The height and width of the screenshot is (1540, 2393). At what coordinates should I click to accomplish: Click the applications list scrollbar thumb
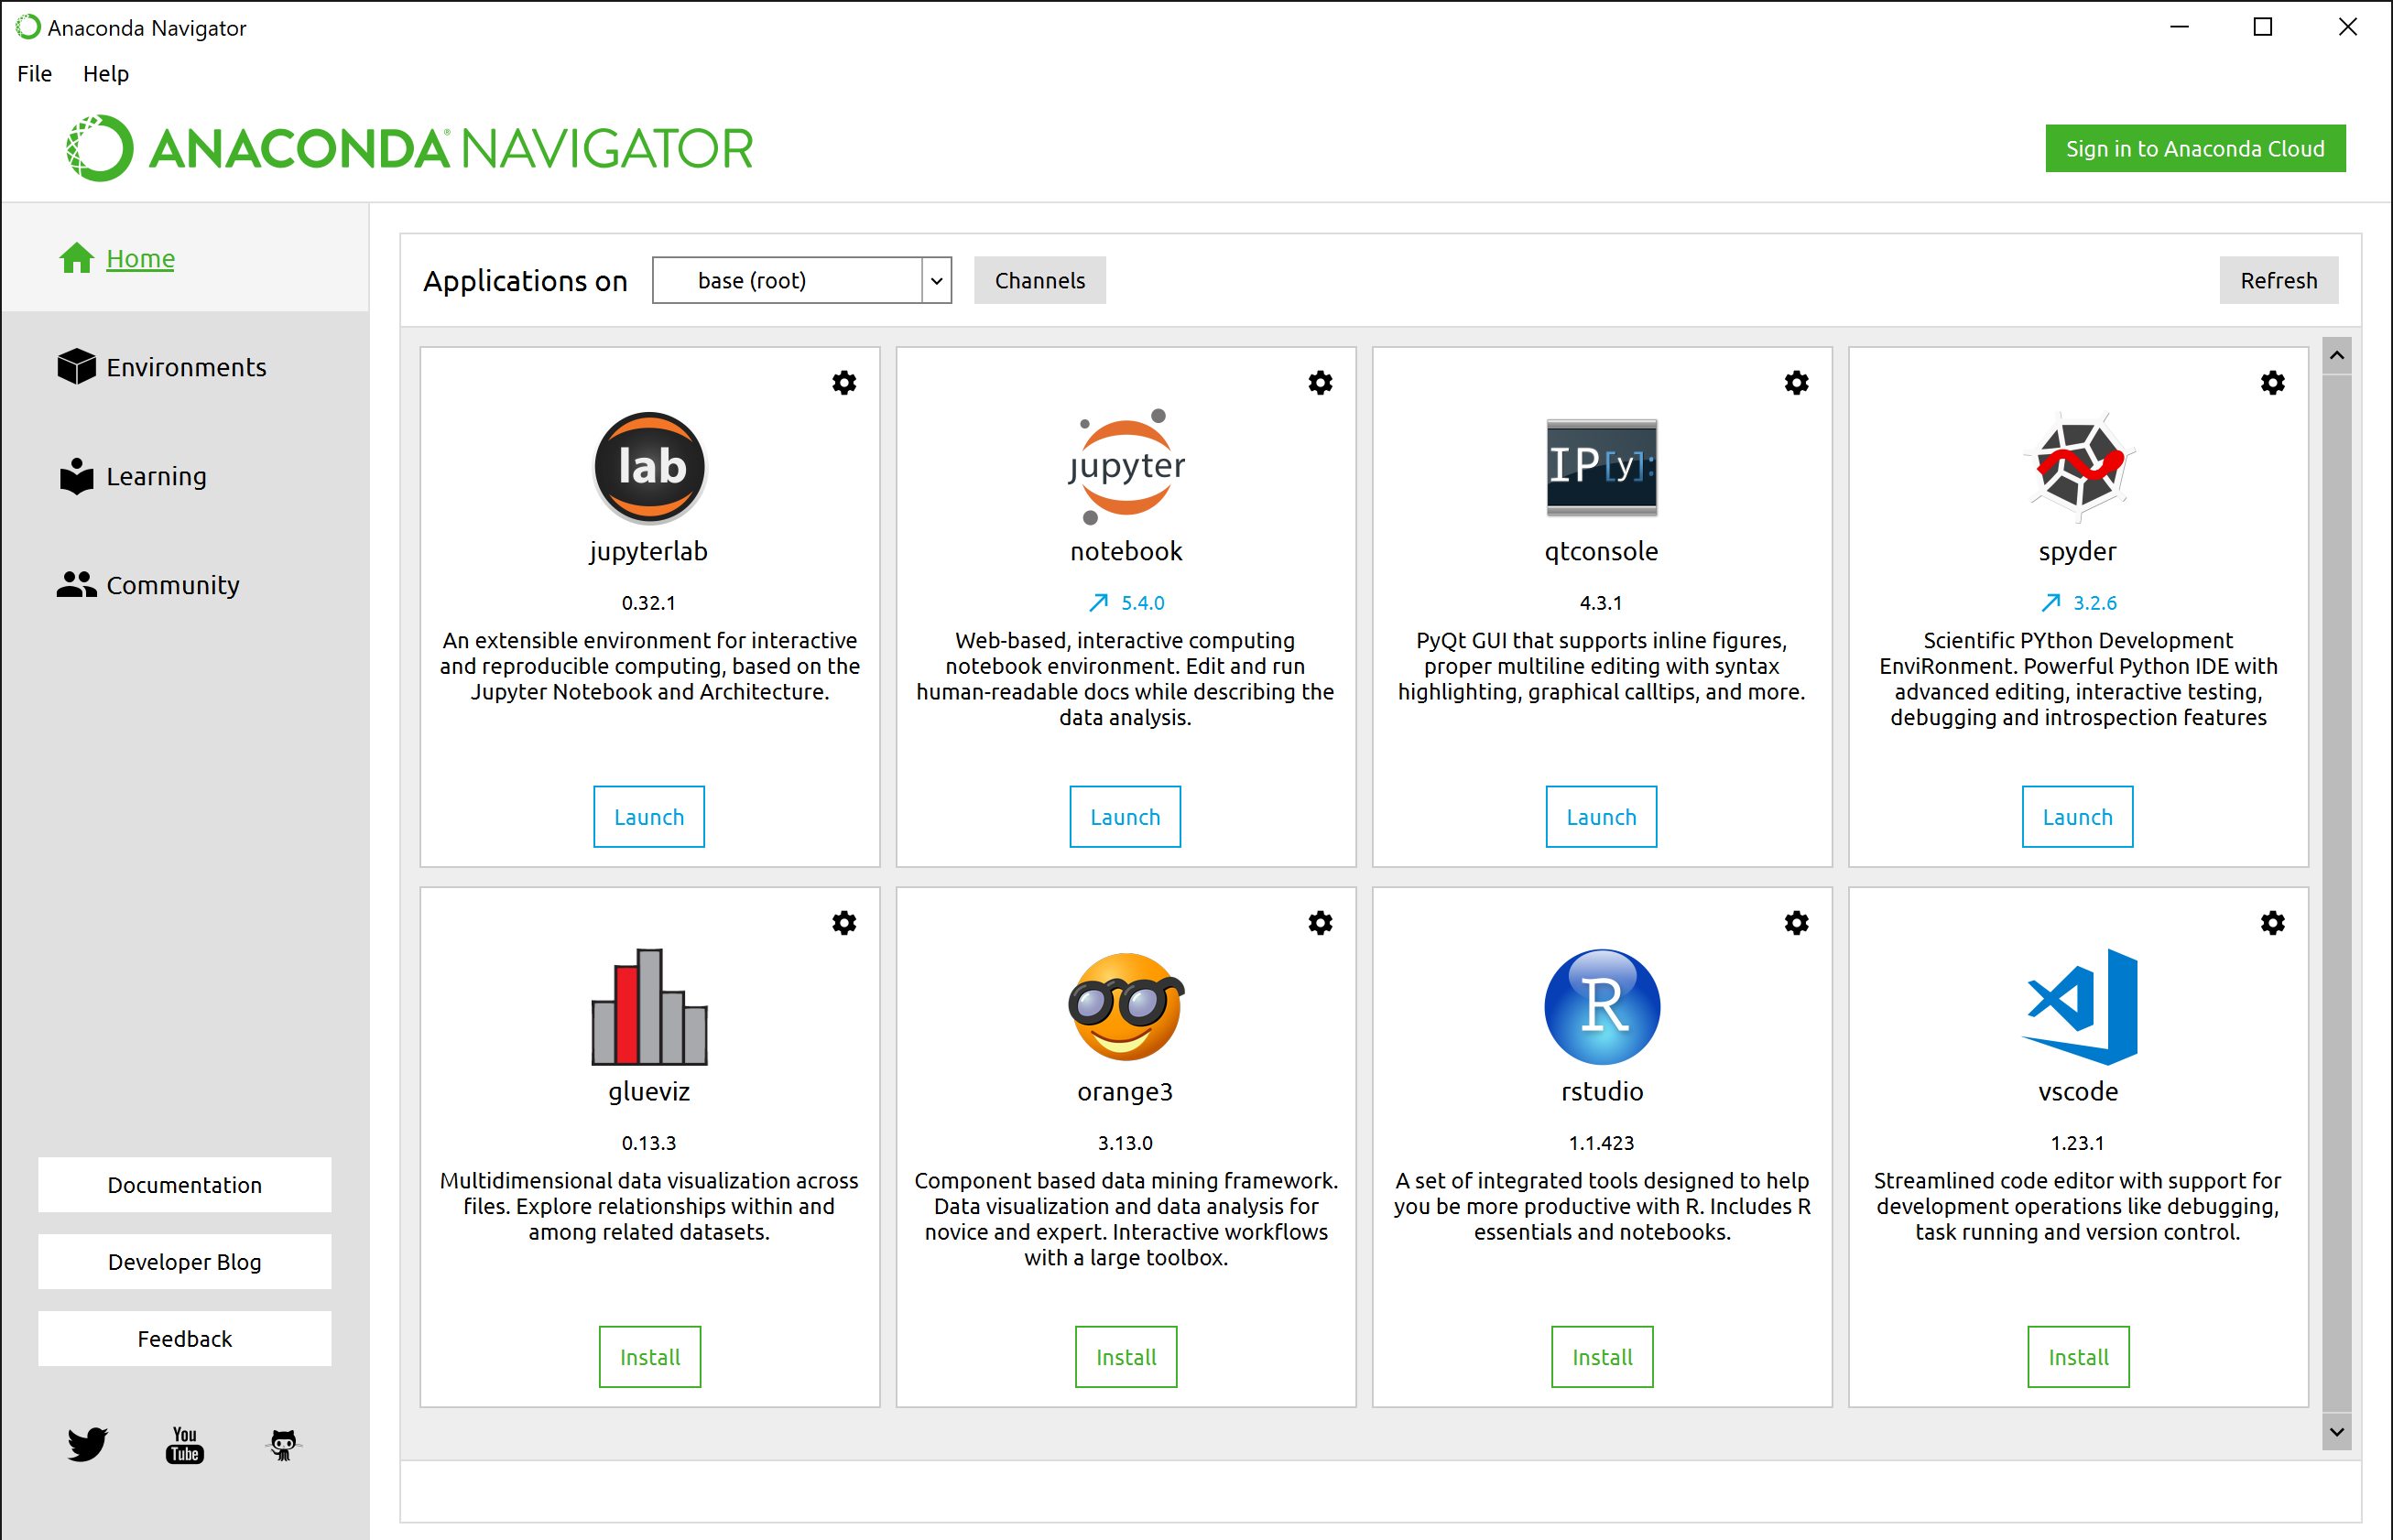coord(2336,893)
